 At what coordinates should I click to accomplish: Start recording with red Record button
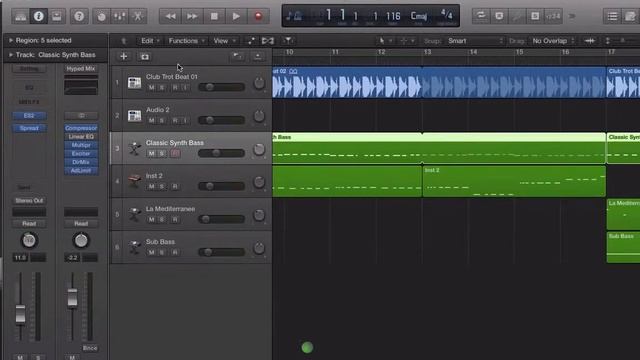258,16
